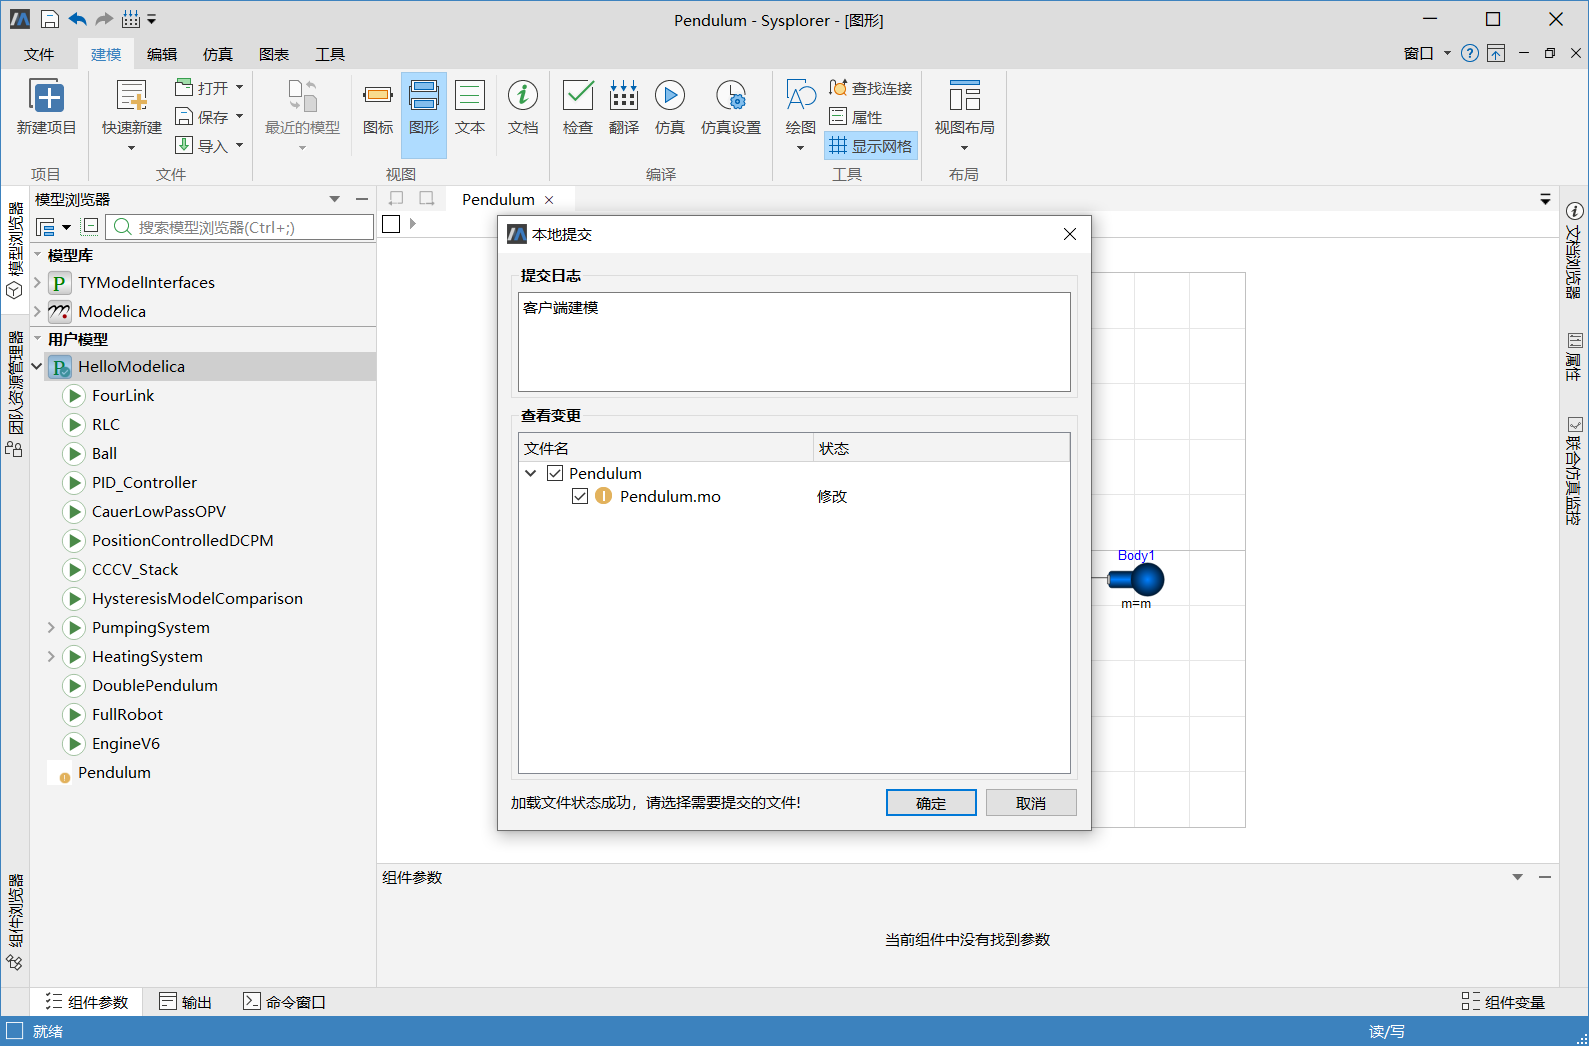
Task: Open the 视图布局 dropdown arrow
Action: coord(964,148)
